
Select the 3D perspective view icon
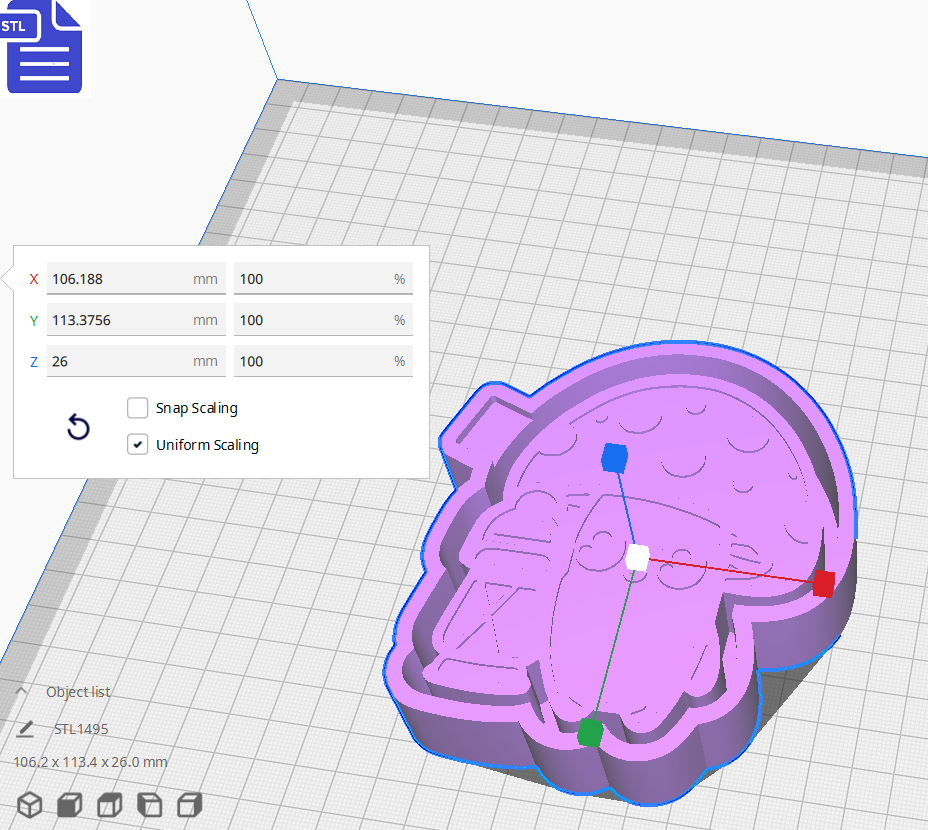29,804
